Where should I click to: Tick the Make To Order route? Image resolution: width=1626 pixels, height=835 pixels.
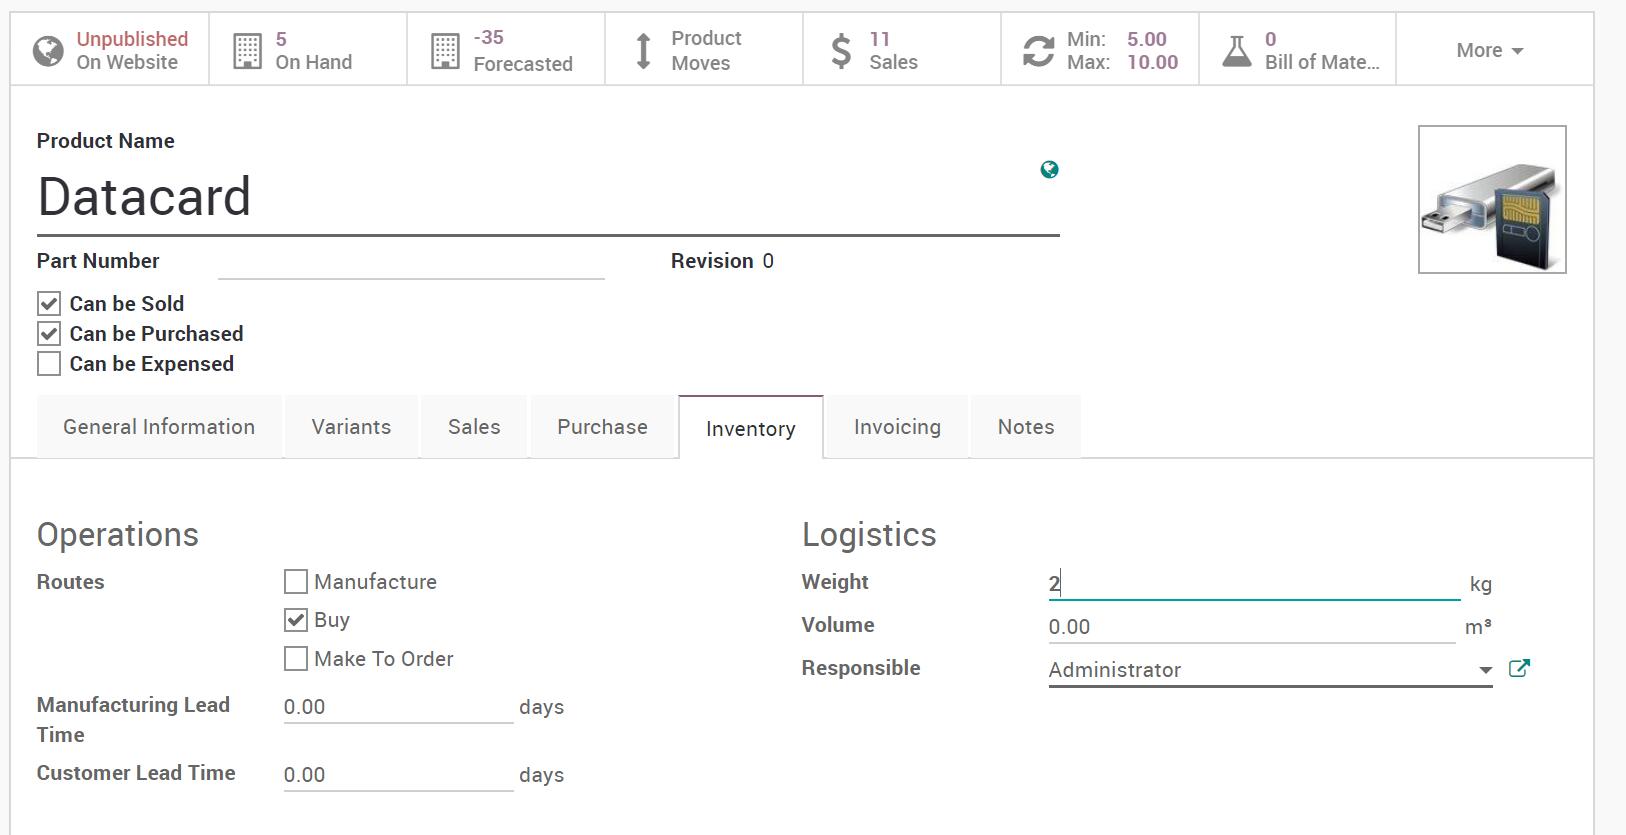[x=296, y=659]
